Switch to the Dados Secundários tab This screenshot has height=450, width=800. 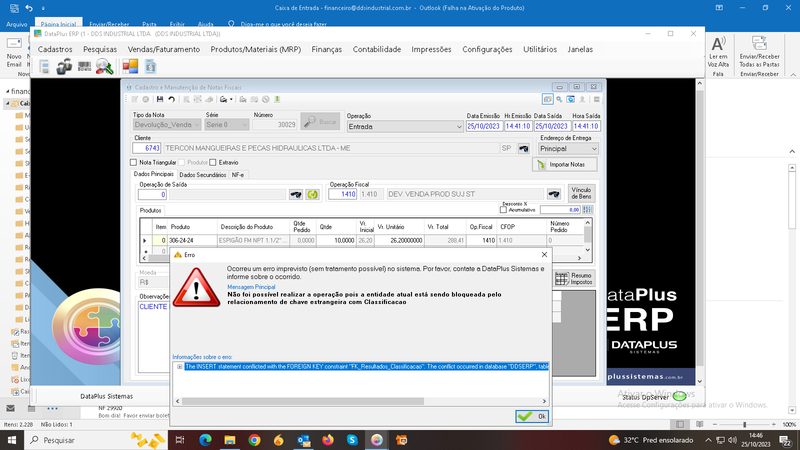203,175
